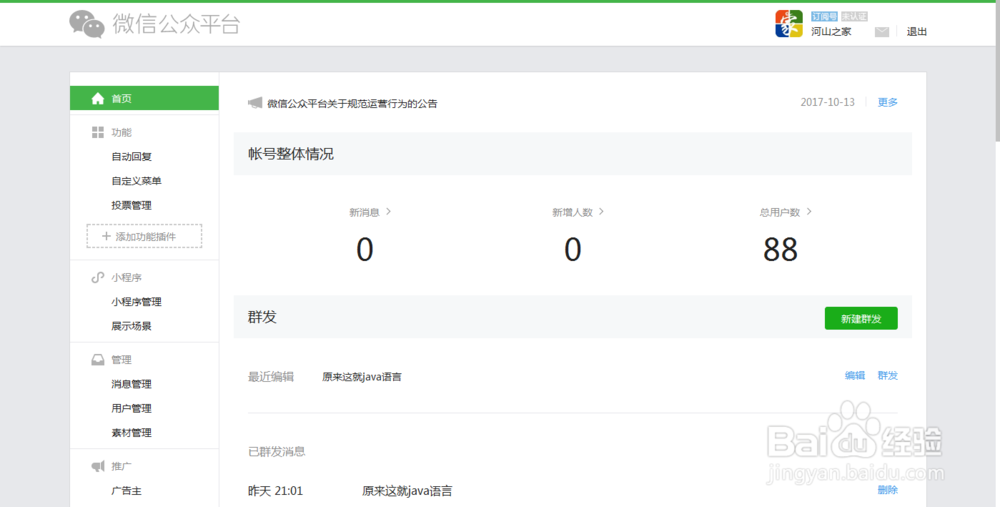Open 广告主 in sidebar

click(126, 491)
